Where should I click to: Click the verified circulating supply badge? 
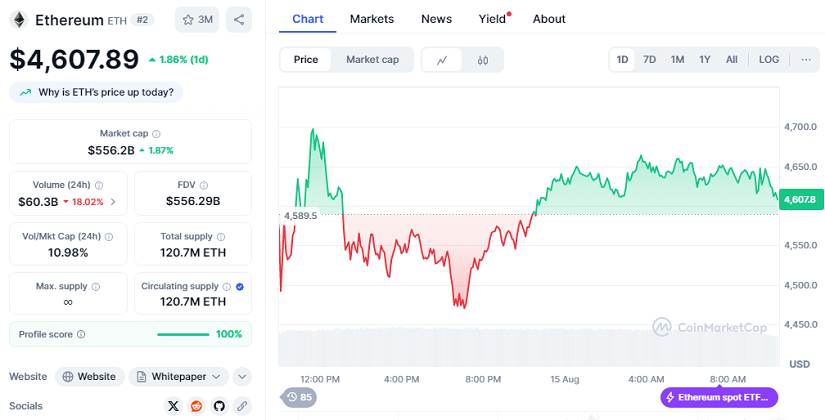point(240,287)
